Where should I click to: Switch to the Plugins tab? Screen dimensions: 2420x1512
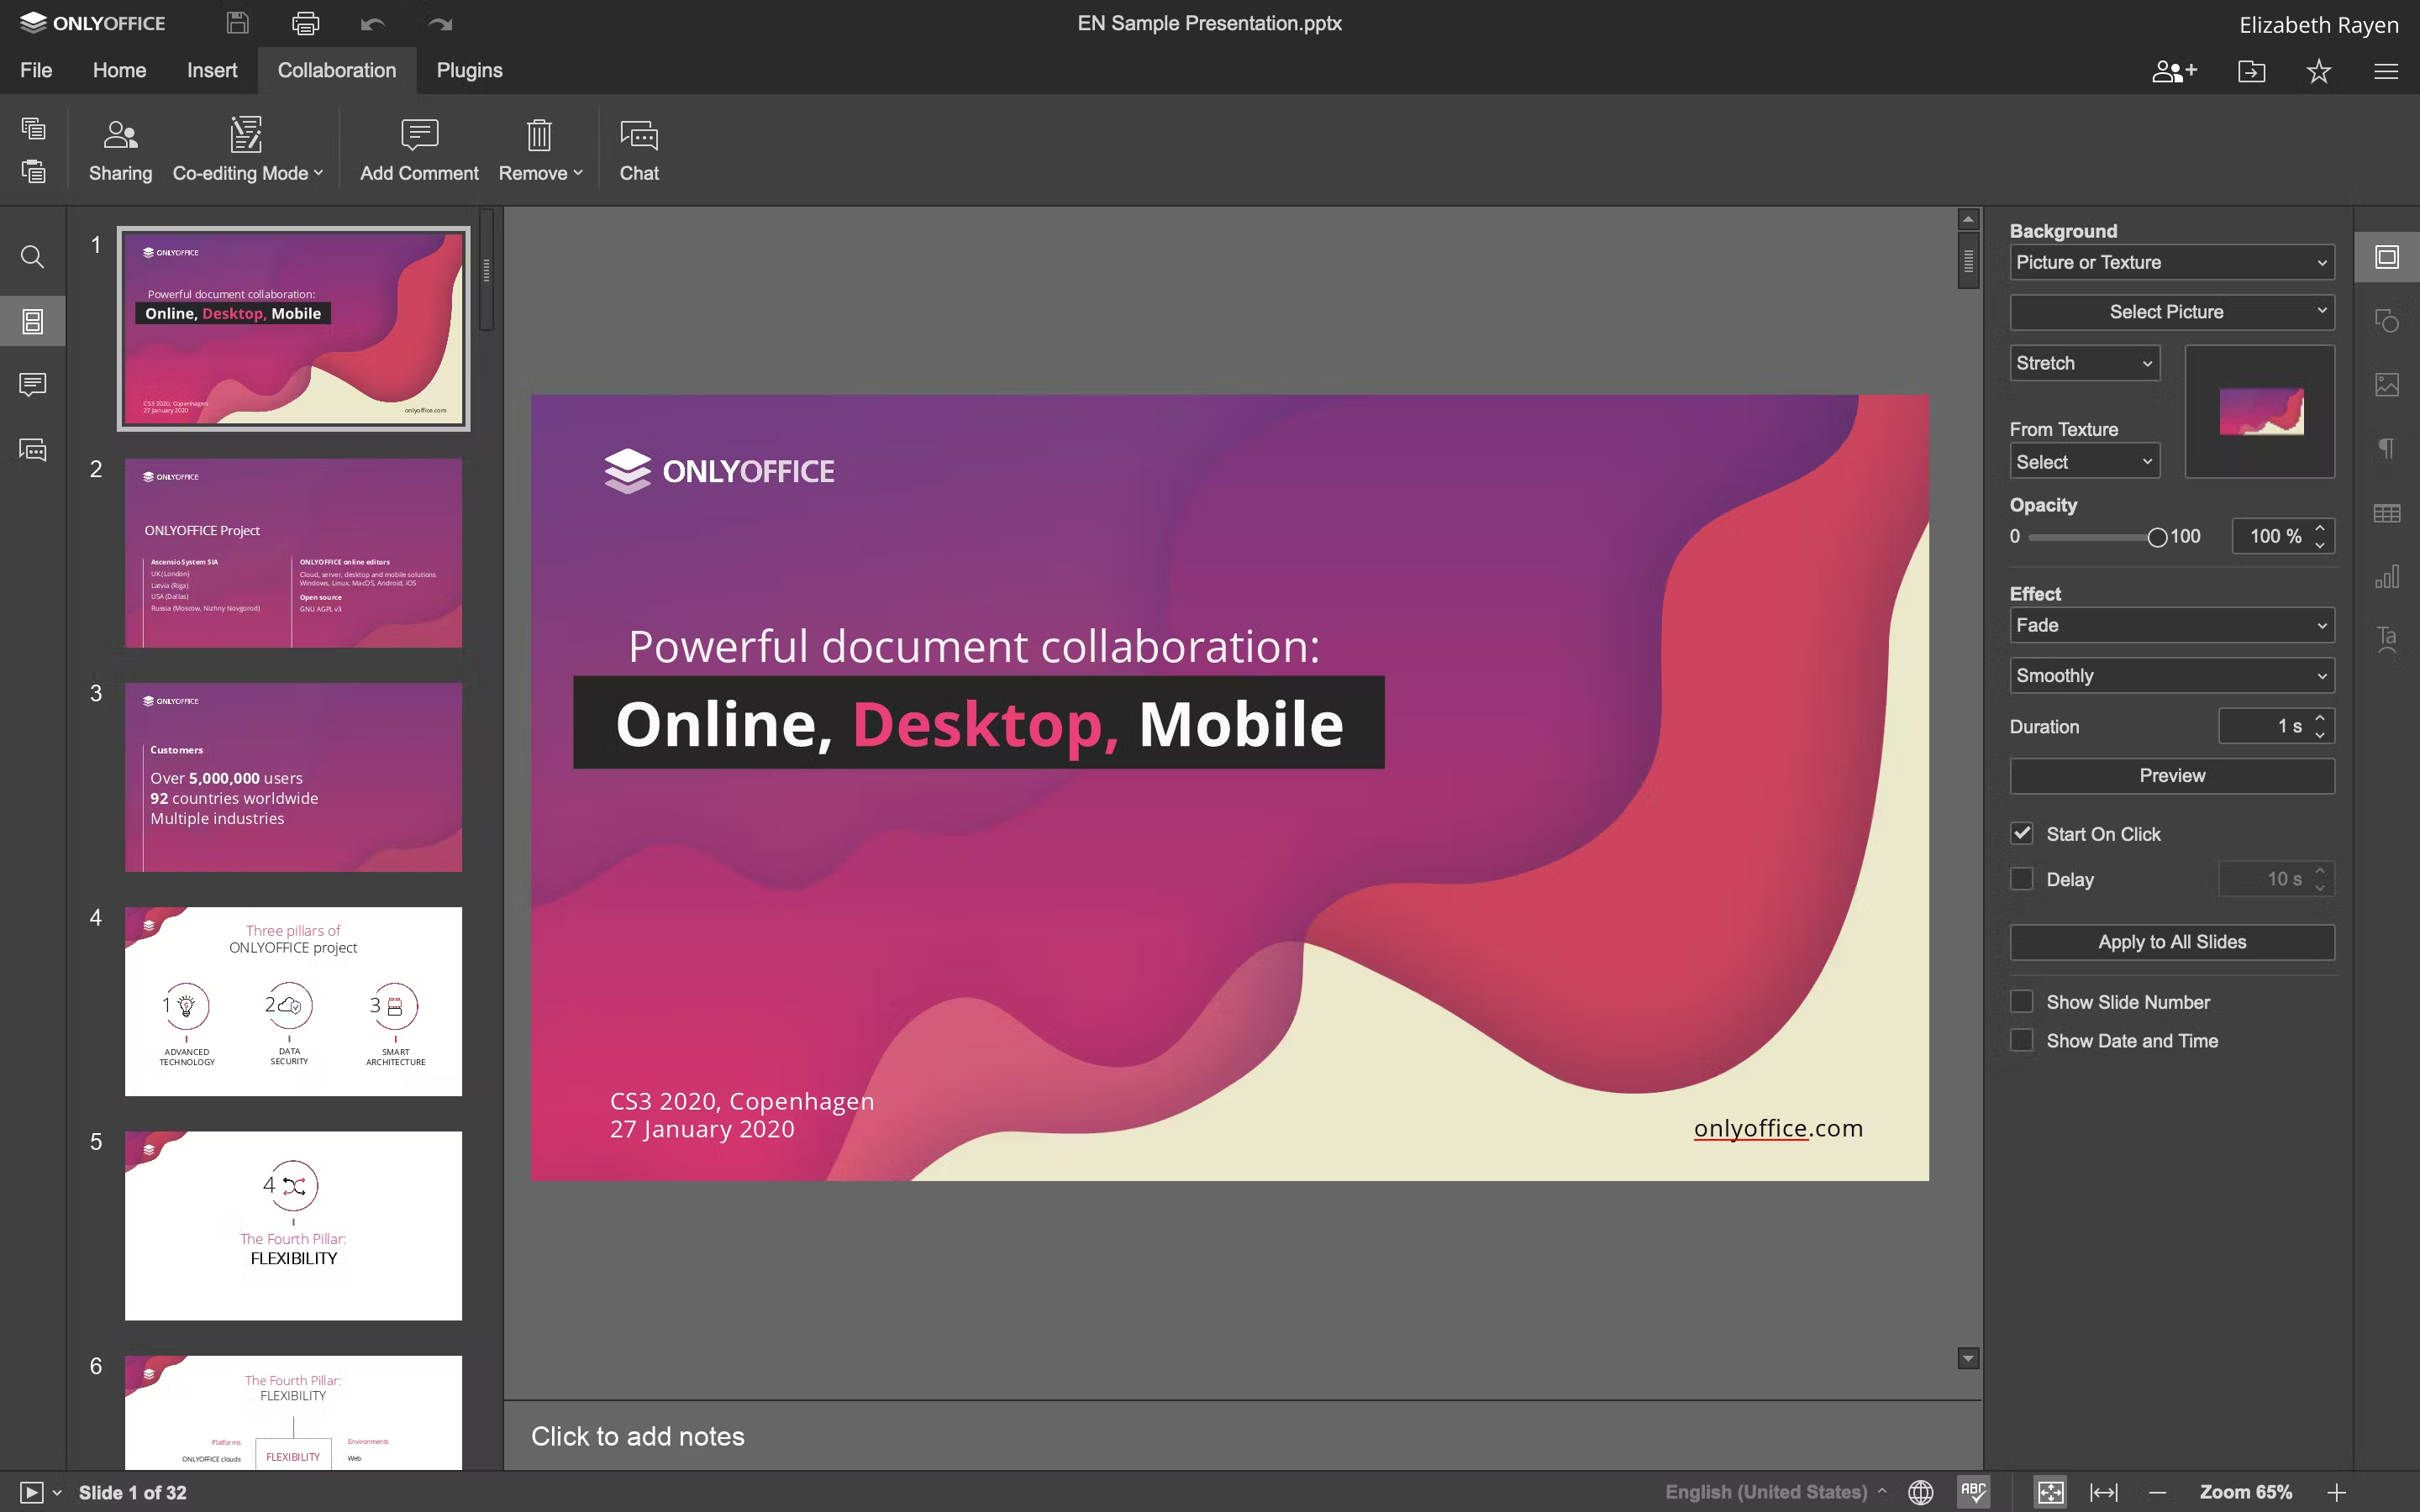[x=469, y=70]
